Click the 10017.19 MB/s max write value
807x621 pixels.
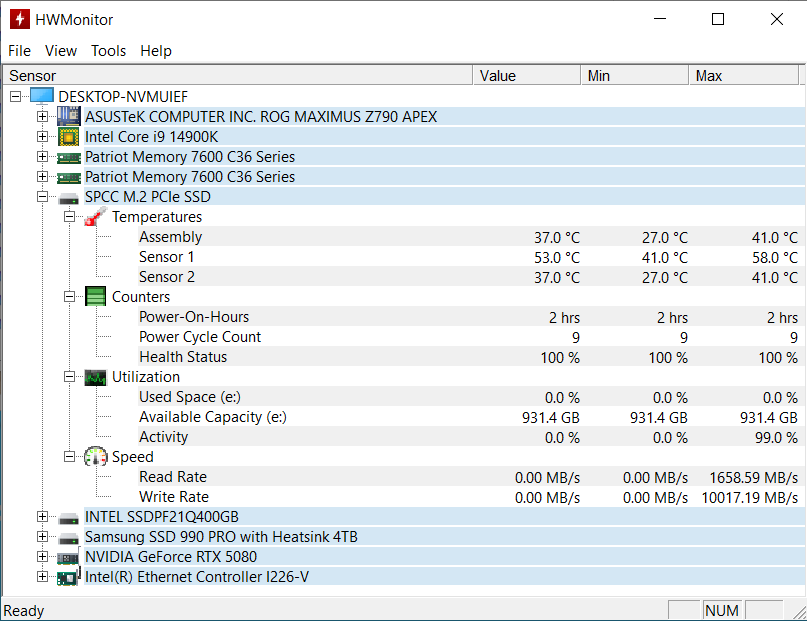coord(749,498)
